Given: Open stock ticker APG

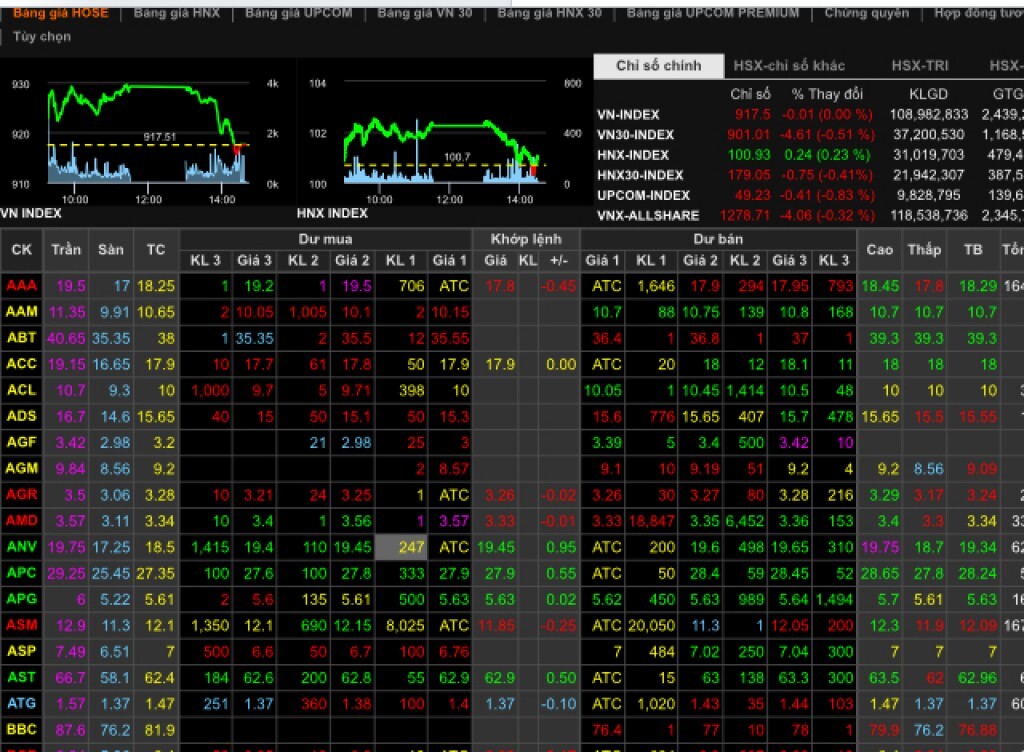Looking at the screenshot, I should [22, 599].
